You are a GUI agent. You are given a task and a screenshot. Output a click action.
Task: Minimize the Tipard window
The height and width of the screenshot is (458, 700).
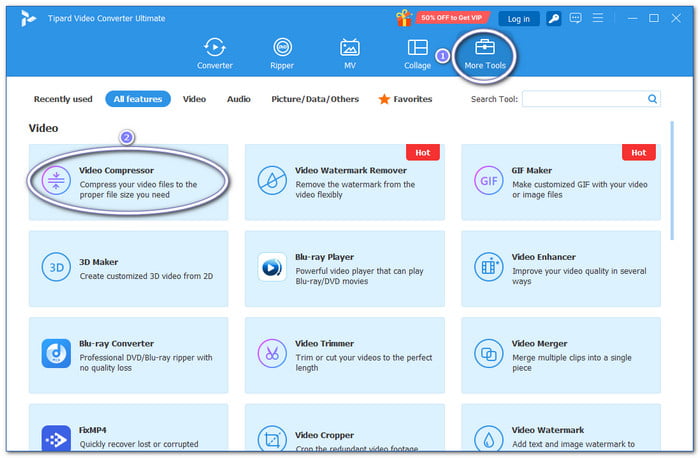(x=632, y=18)
